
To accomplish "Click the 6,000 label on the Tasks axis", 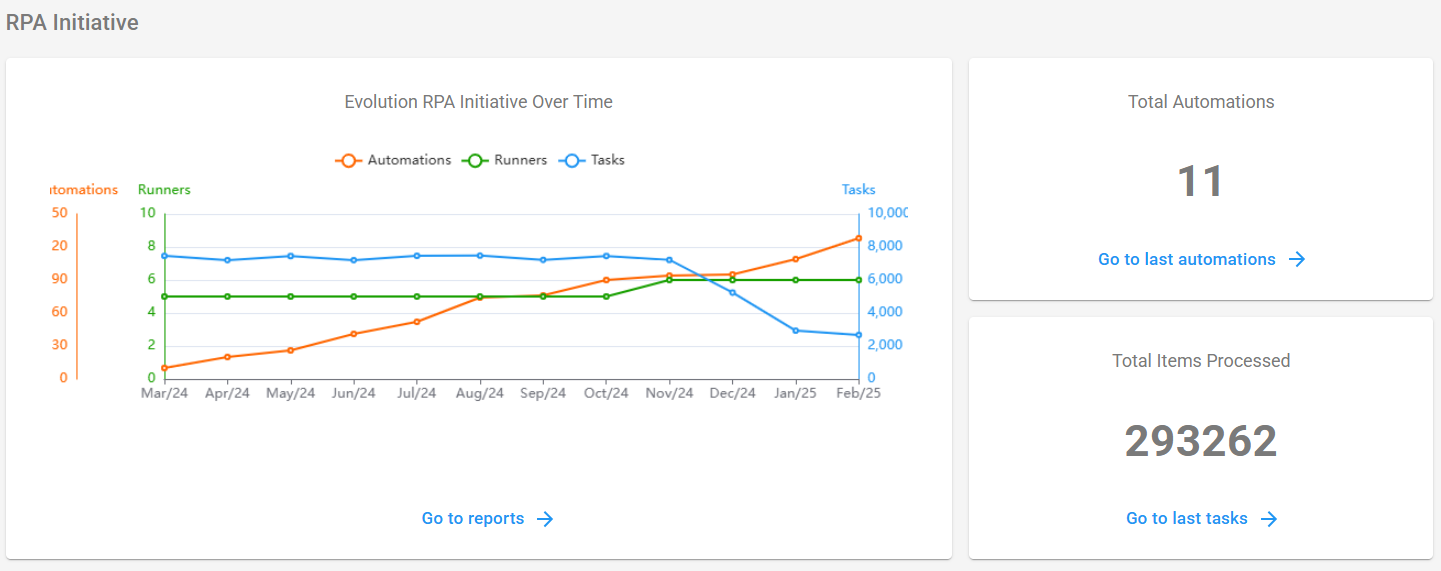I will point(885,279).
